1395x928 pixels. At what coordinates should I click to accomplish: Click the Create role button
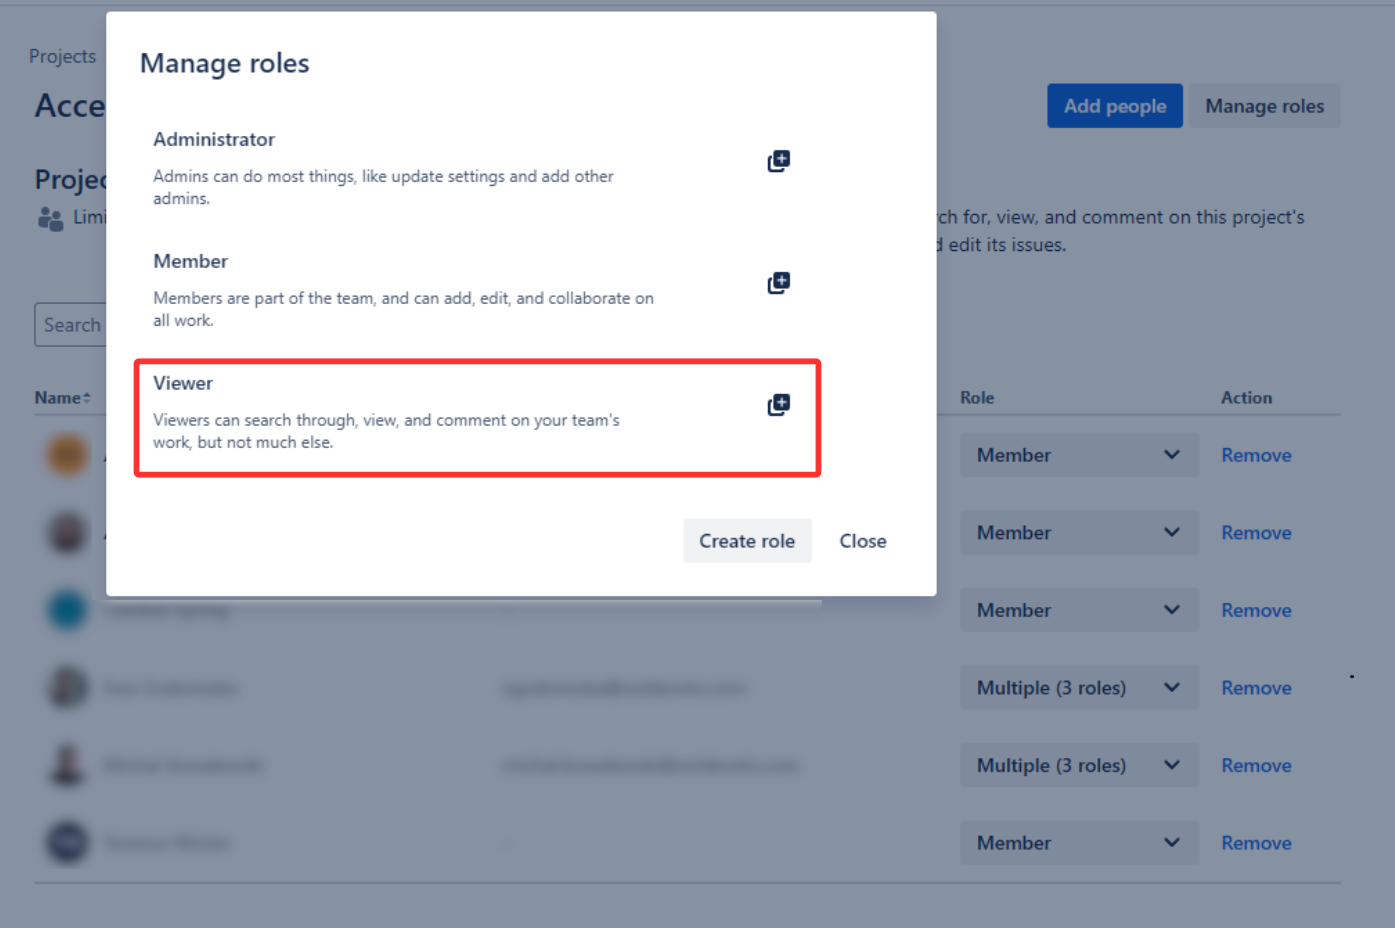tap(747, 541)
